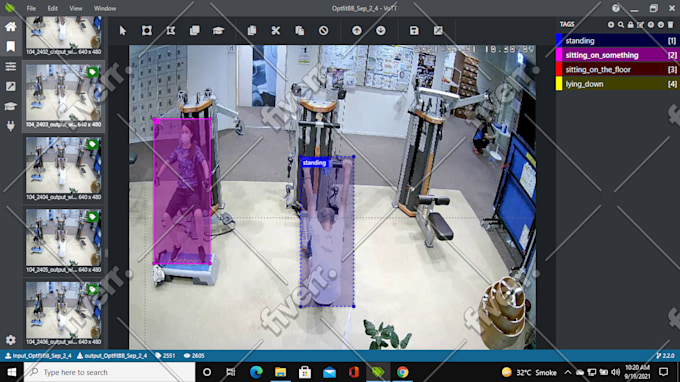This screenshot has width=680, height=382.
Task: Select the Draw Rectangle tool
Action: click(x=147, y=30)
